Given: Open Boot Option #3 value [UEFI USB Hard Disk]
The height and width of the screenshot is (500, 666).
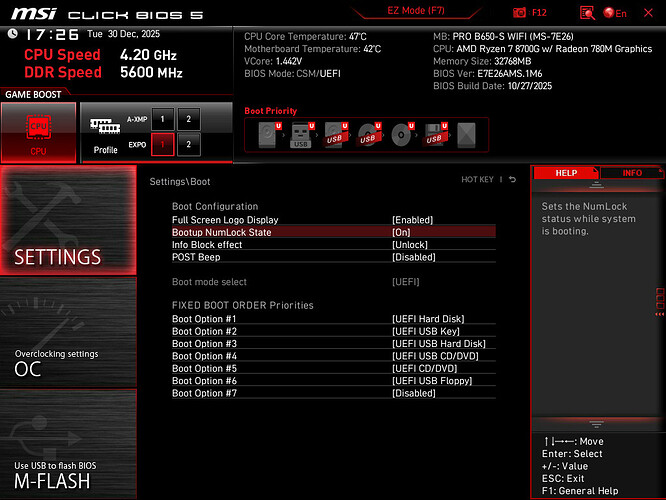Looking at the screenshot, I should click(439, 344).
